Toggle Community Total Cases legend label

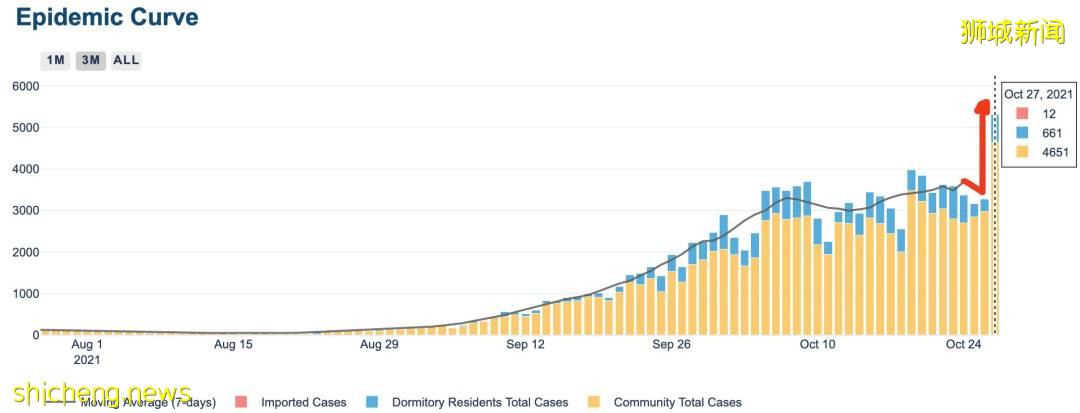click(677, 402)
